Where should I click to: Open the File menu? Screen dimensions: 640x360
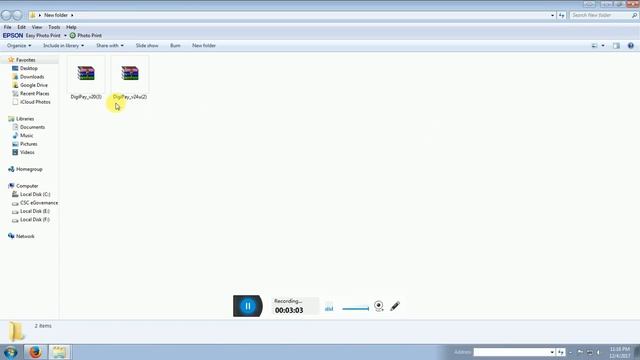pos(7,27)
